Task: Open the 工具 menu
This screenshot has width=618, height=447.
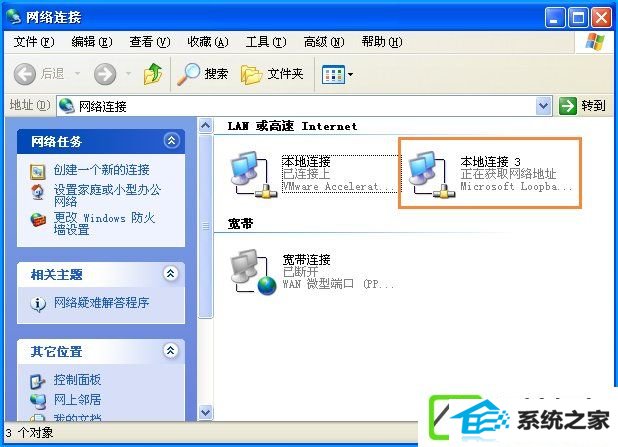Action: click(x=266, y=42)
